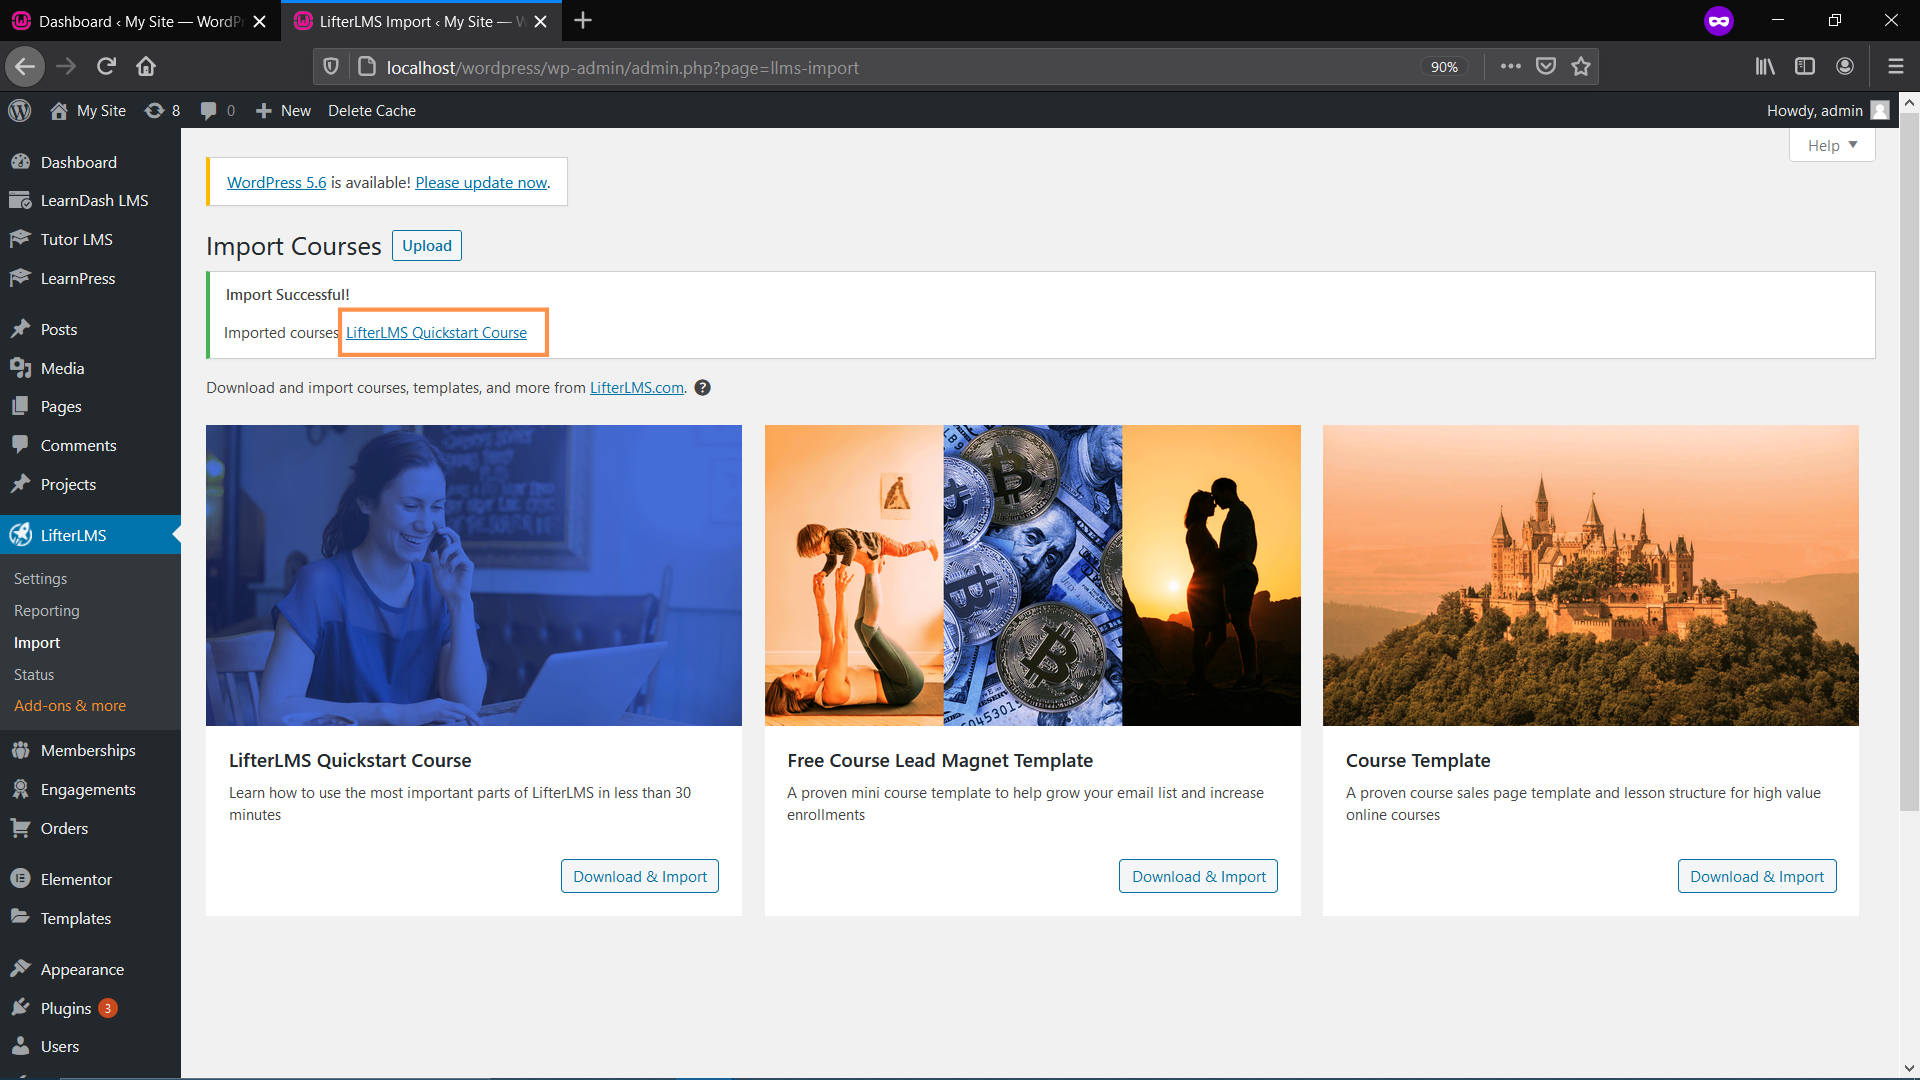1920x1080 pixels.
Task: Close the Dashboard browser tab
Action: coord(259,21)
